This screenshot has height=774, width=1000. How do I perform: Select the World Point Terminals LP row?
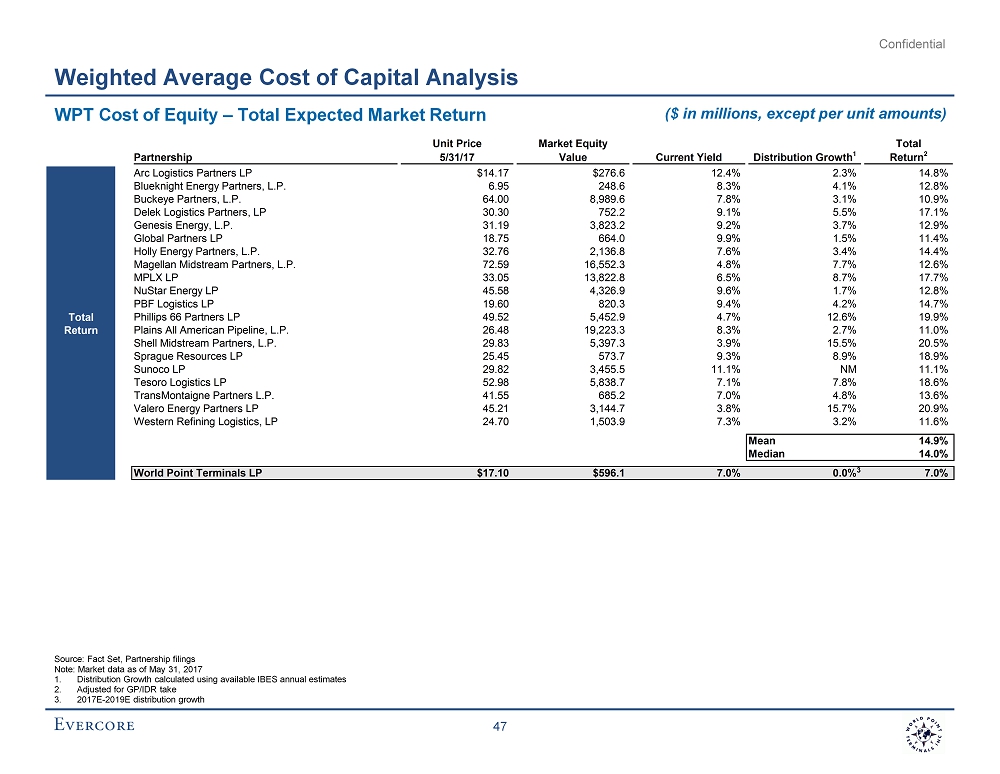[x=198, y=473]
